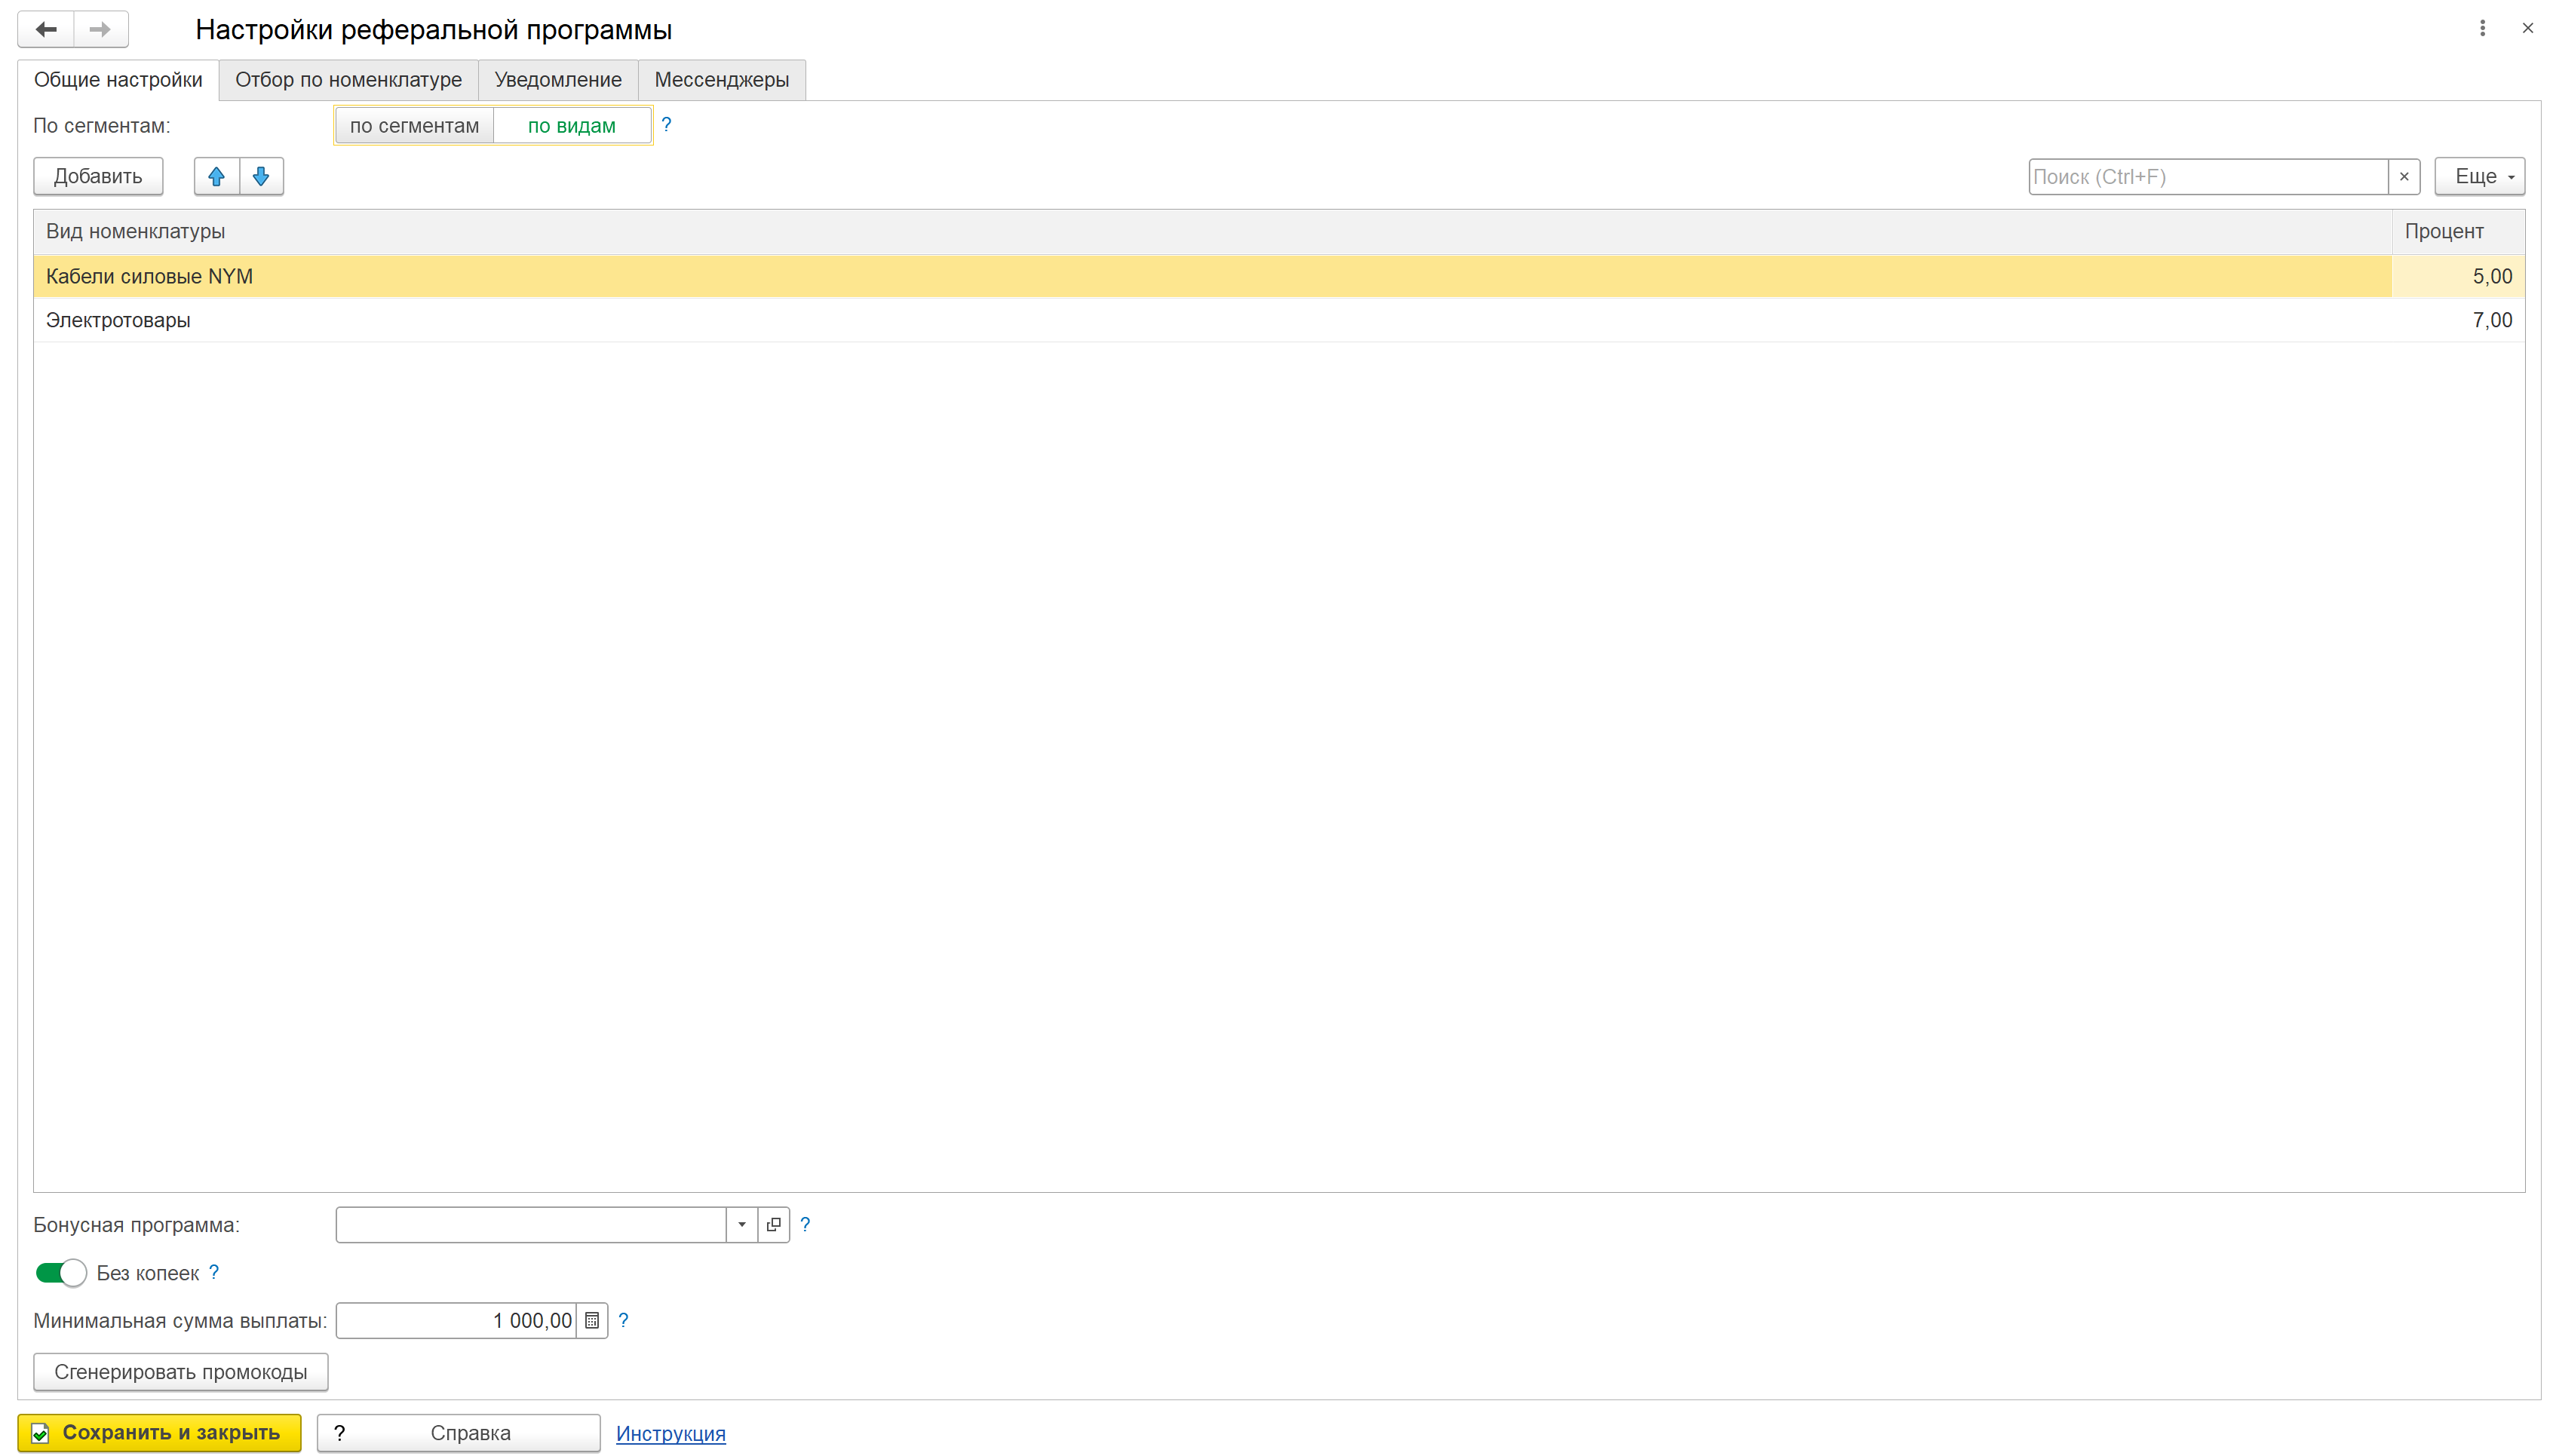Switch to Общие настройки tab
2556x1456 pixels.
[118, 80]
